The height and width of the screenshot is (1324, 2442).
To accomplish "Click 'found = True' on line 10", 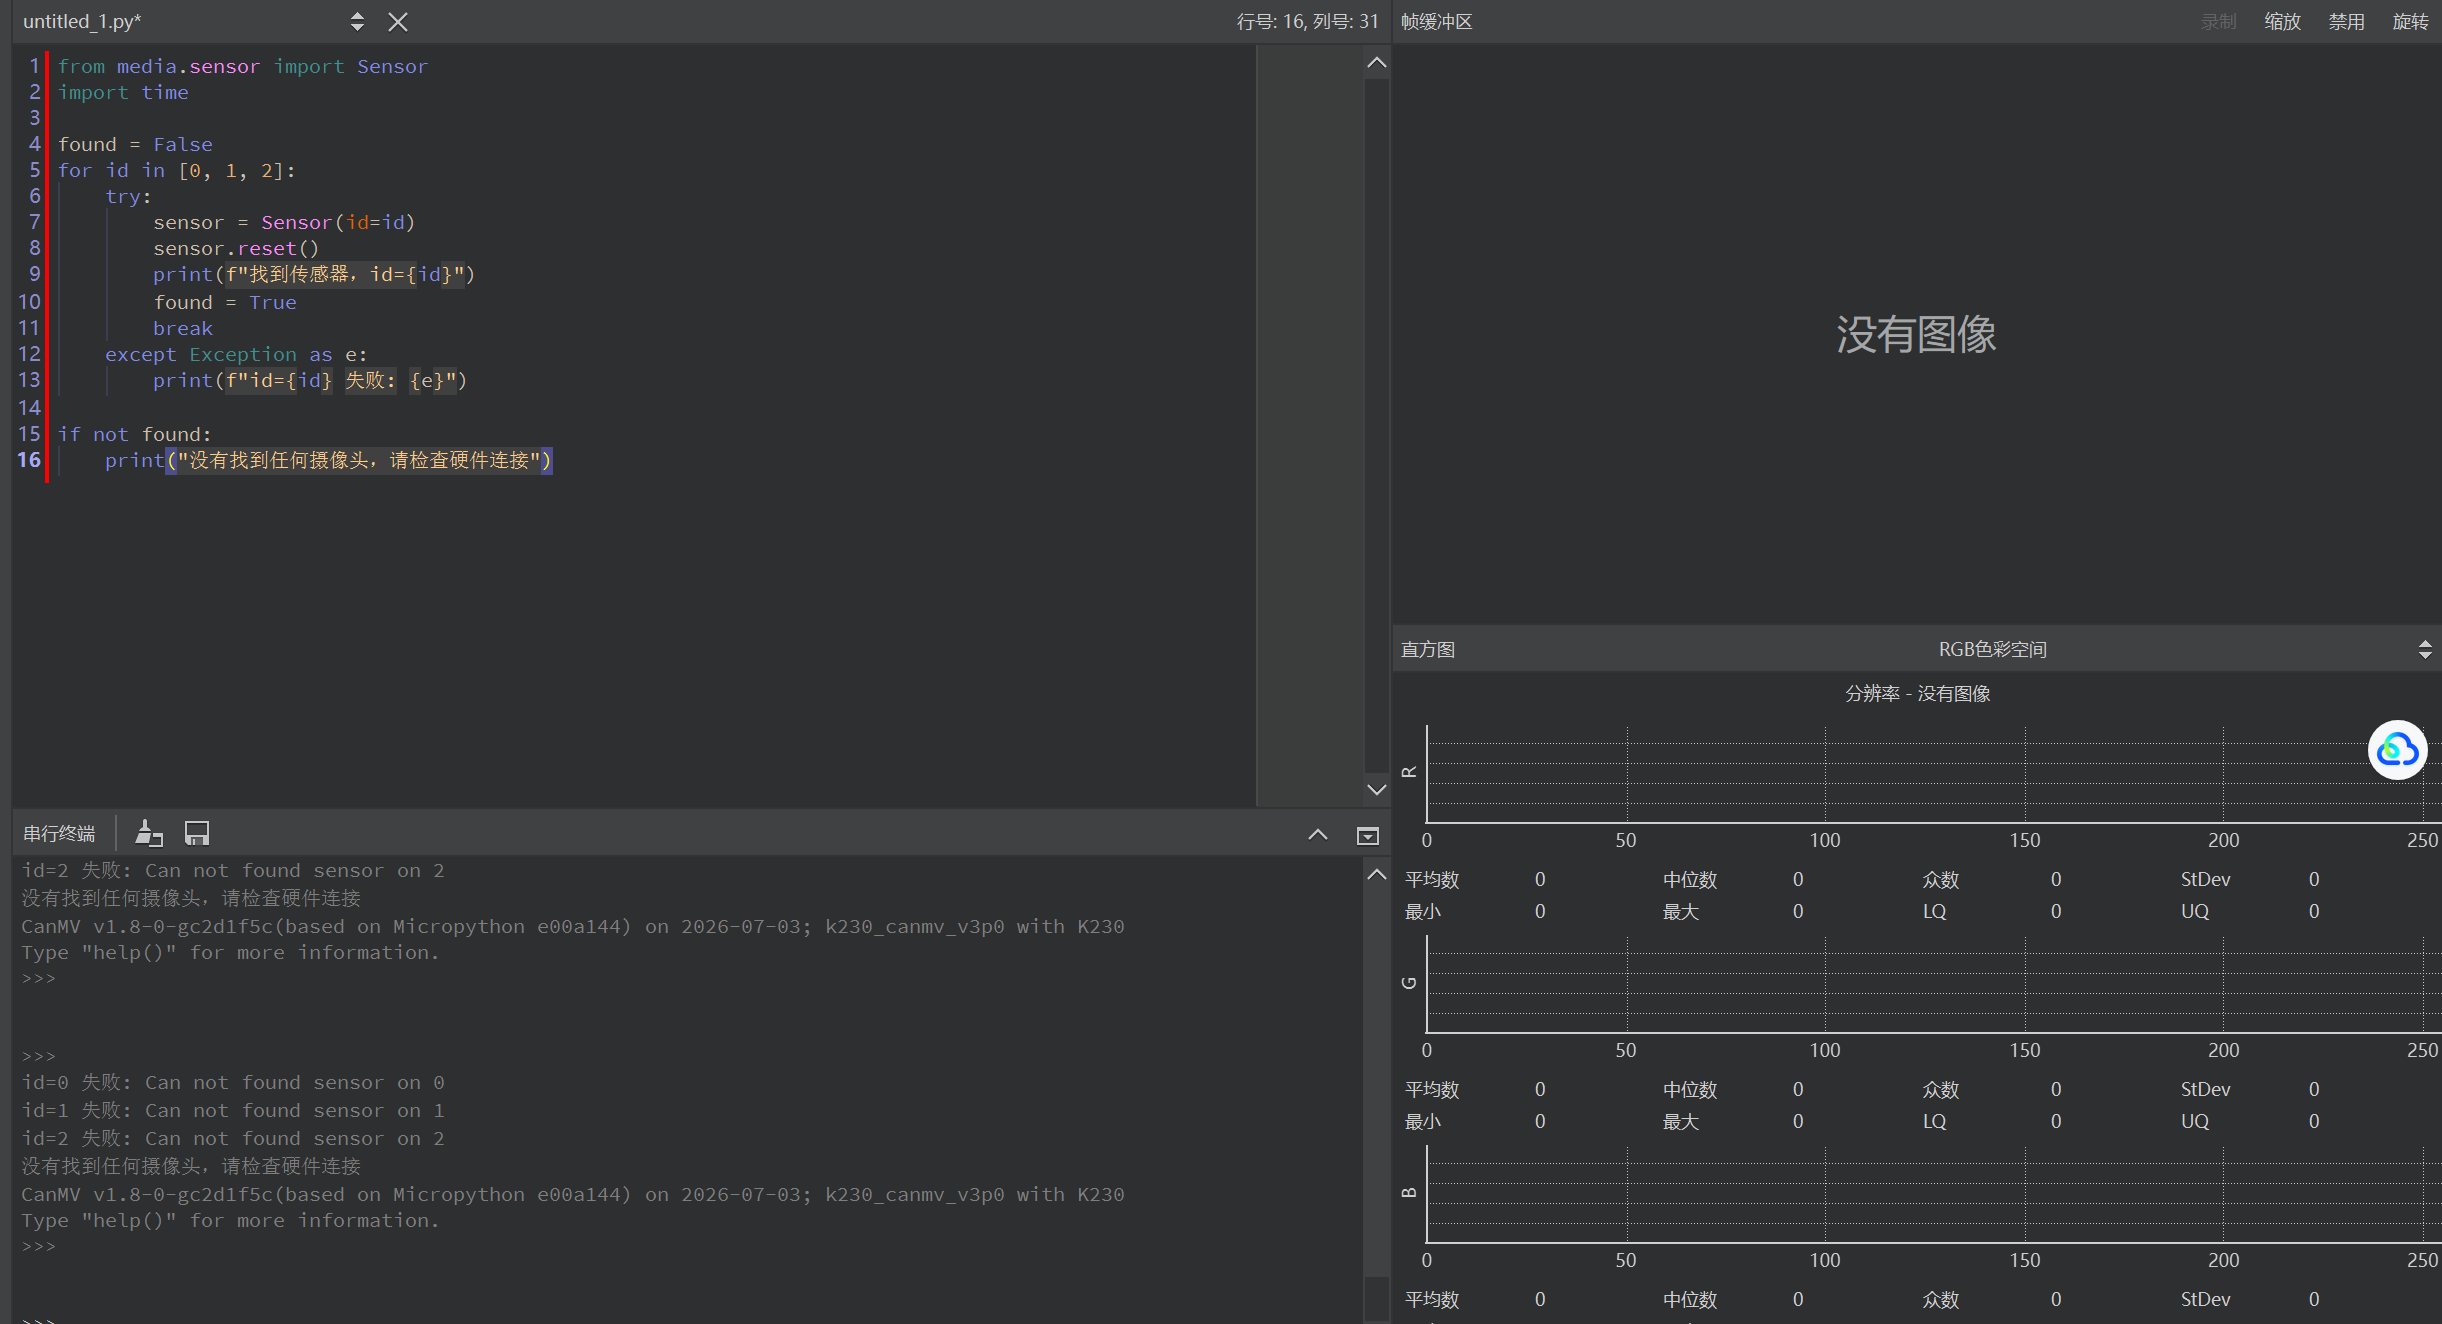I will click(x=225, y=302).
